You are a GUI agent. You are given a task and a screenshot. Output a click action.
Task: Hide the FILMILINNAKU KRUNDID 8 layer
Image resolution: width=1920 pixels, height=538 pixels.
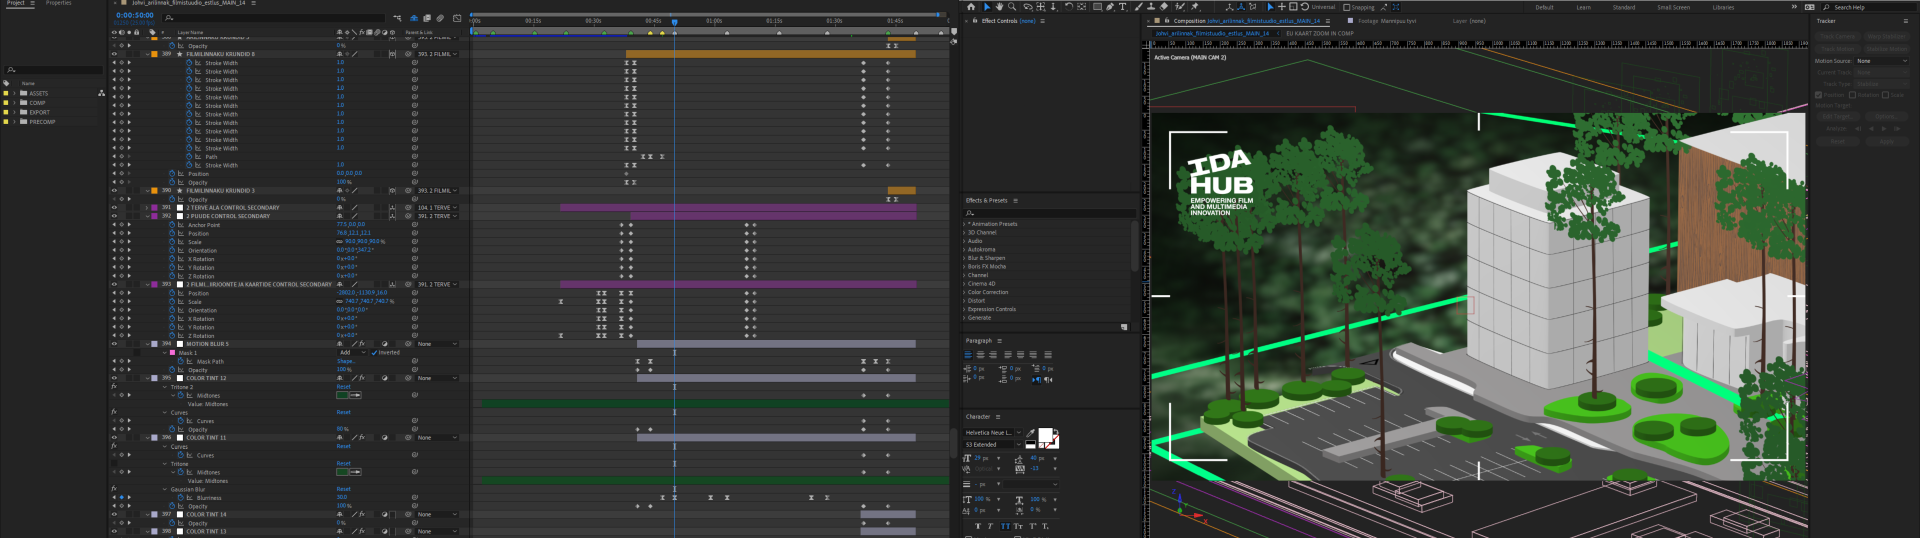(114, 54)
